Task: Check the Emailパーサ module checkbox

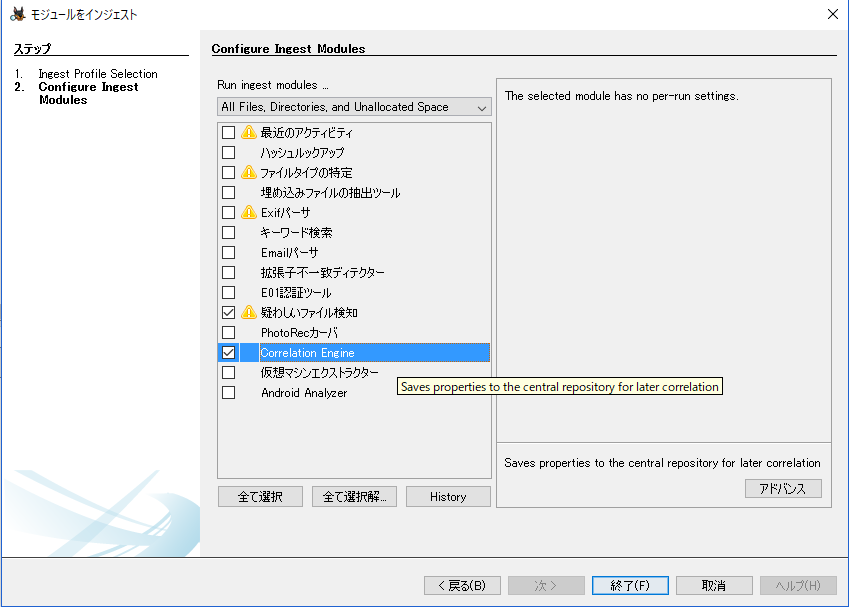Action: [x=228, y=253]
